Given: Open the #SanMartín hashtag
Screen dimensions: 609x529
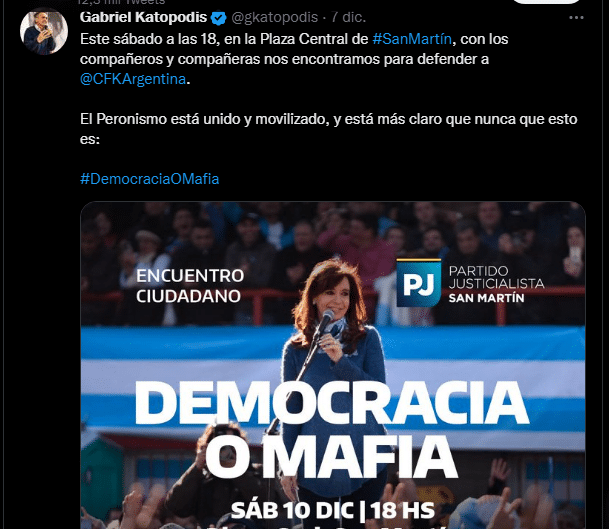Looking at the screenshot, I should pos(412,39).
